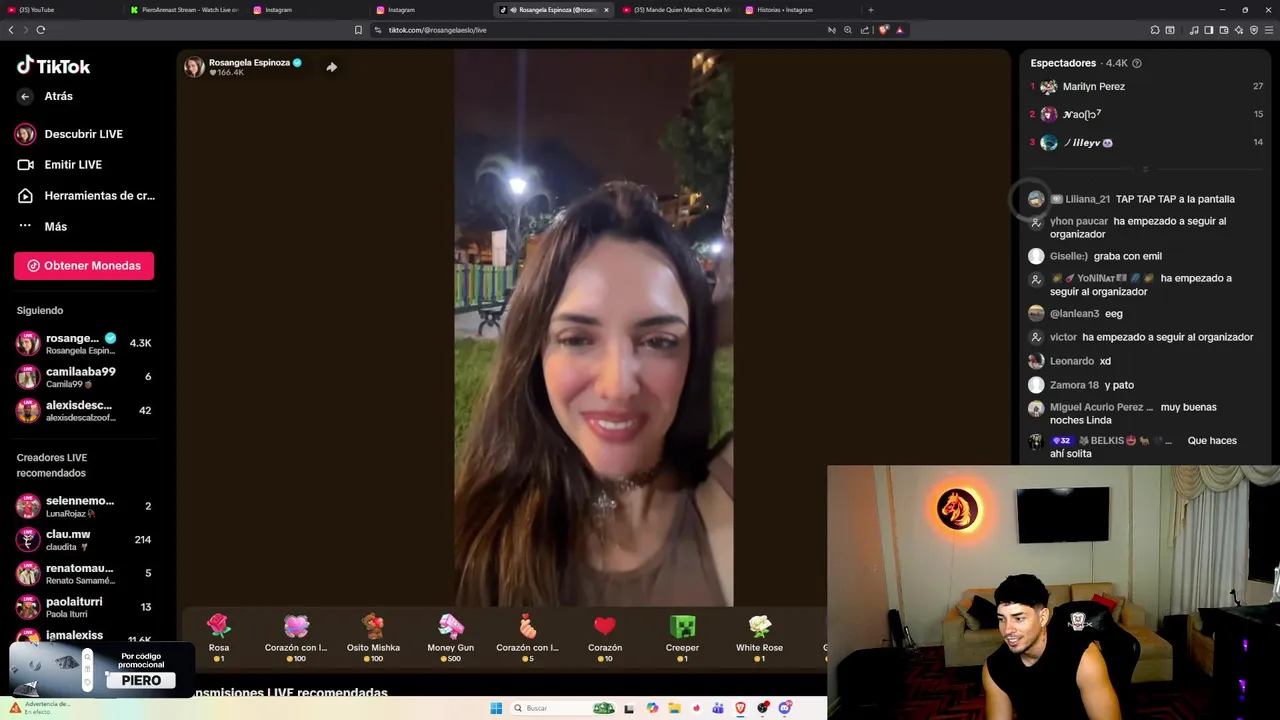
Task: Click Obtener Monedas button
Action: pyautogui.click(x=84, y=266)
